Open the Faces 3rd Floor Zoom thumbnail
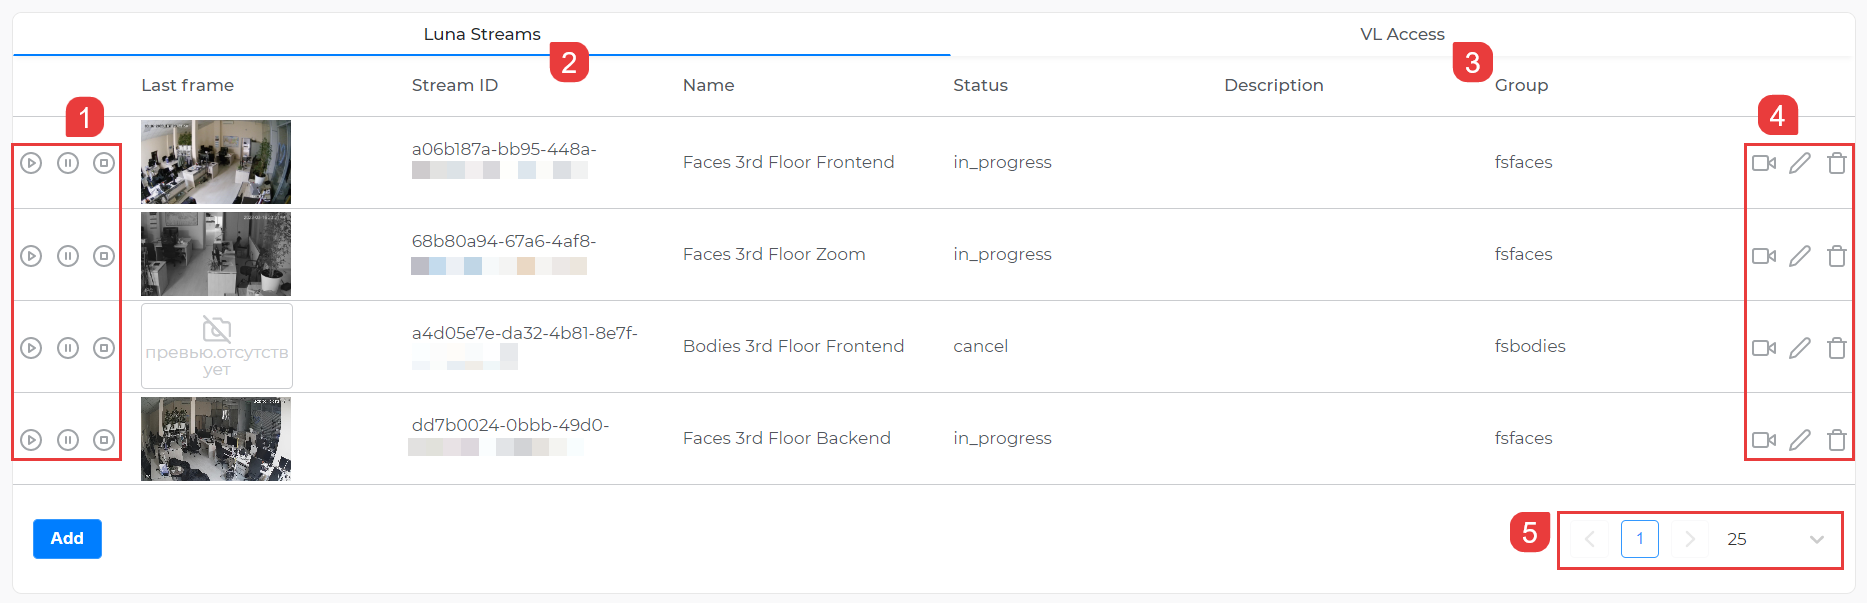Viewport: 1867px width, 603px height. 216,254
